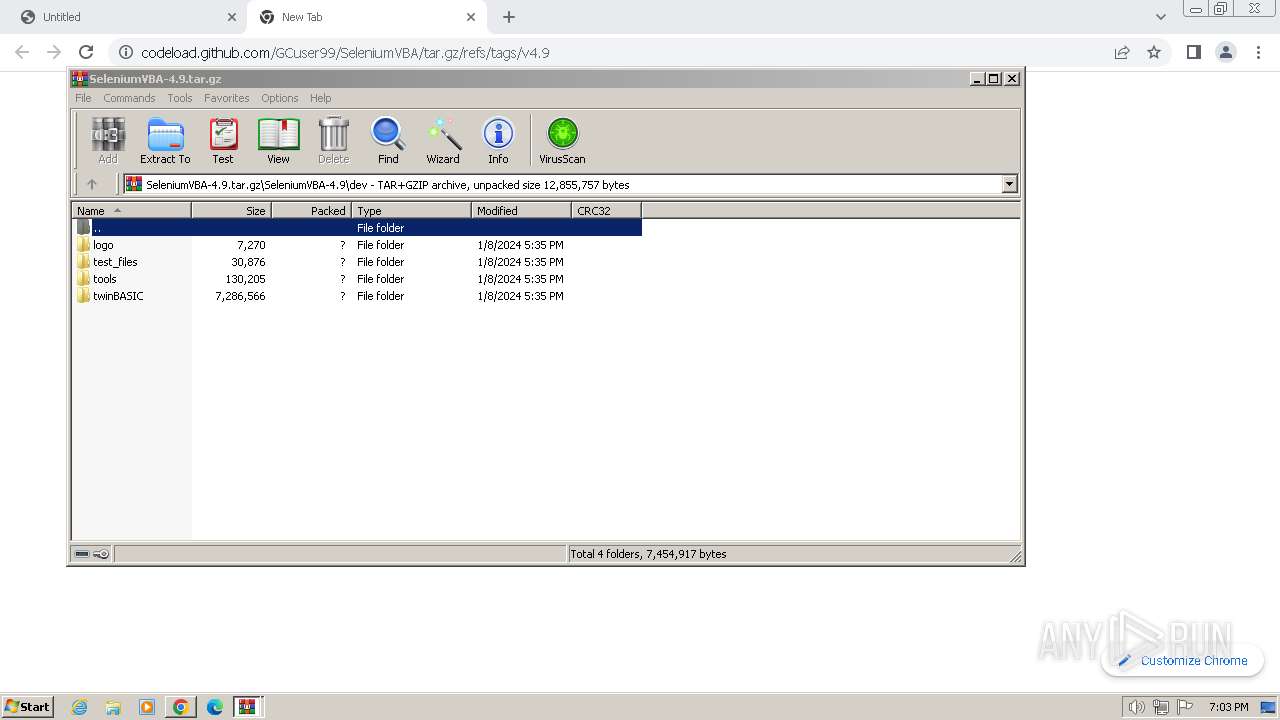Screen dimensions: 1280x720
Task: Sort by CRC32 column header
Action: [606, 211]
